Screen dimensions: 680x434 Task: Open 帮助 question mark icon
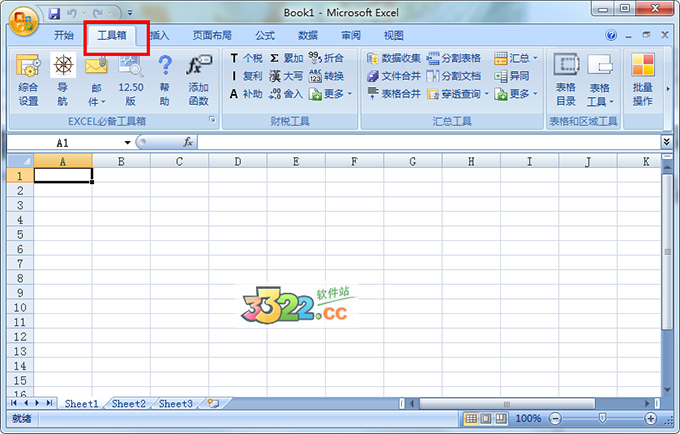[165, 80]
